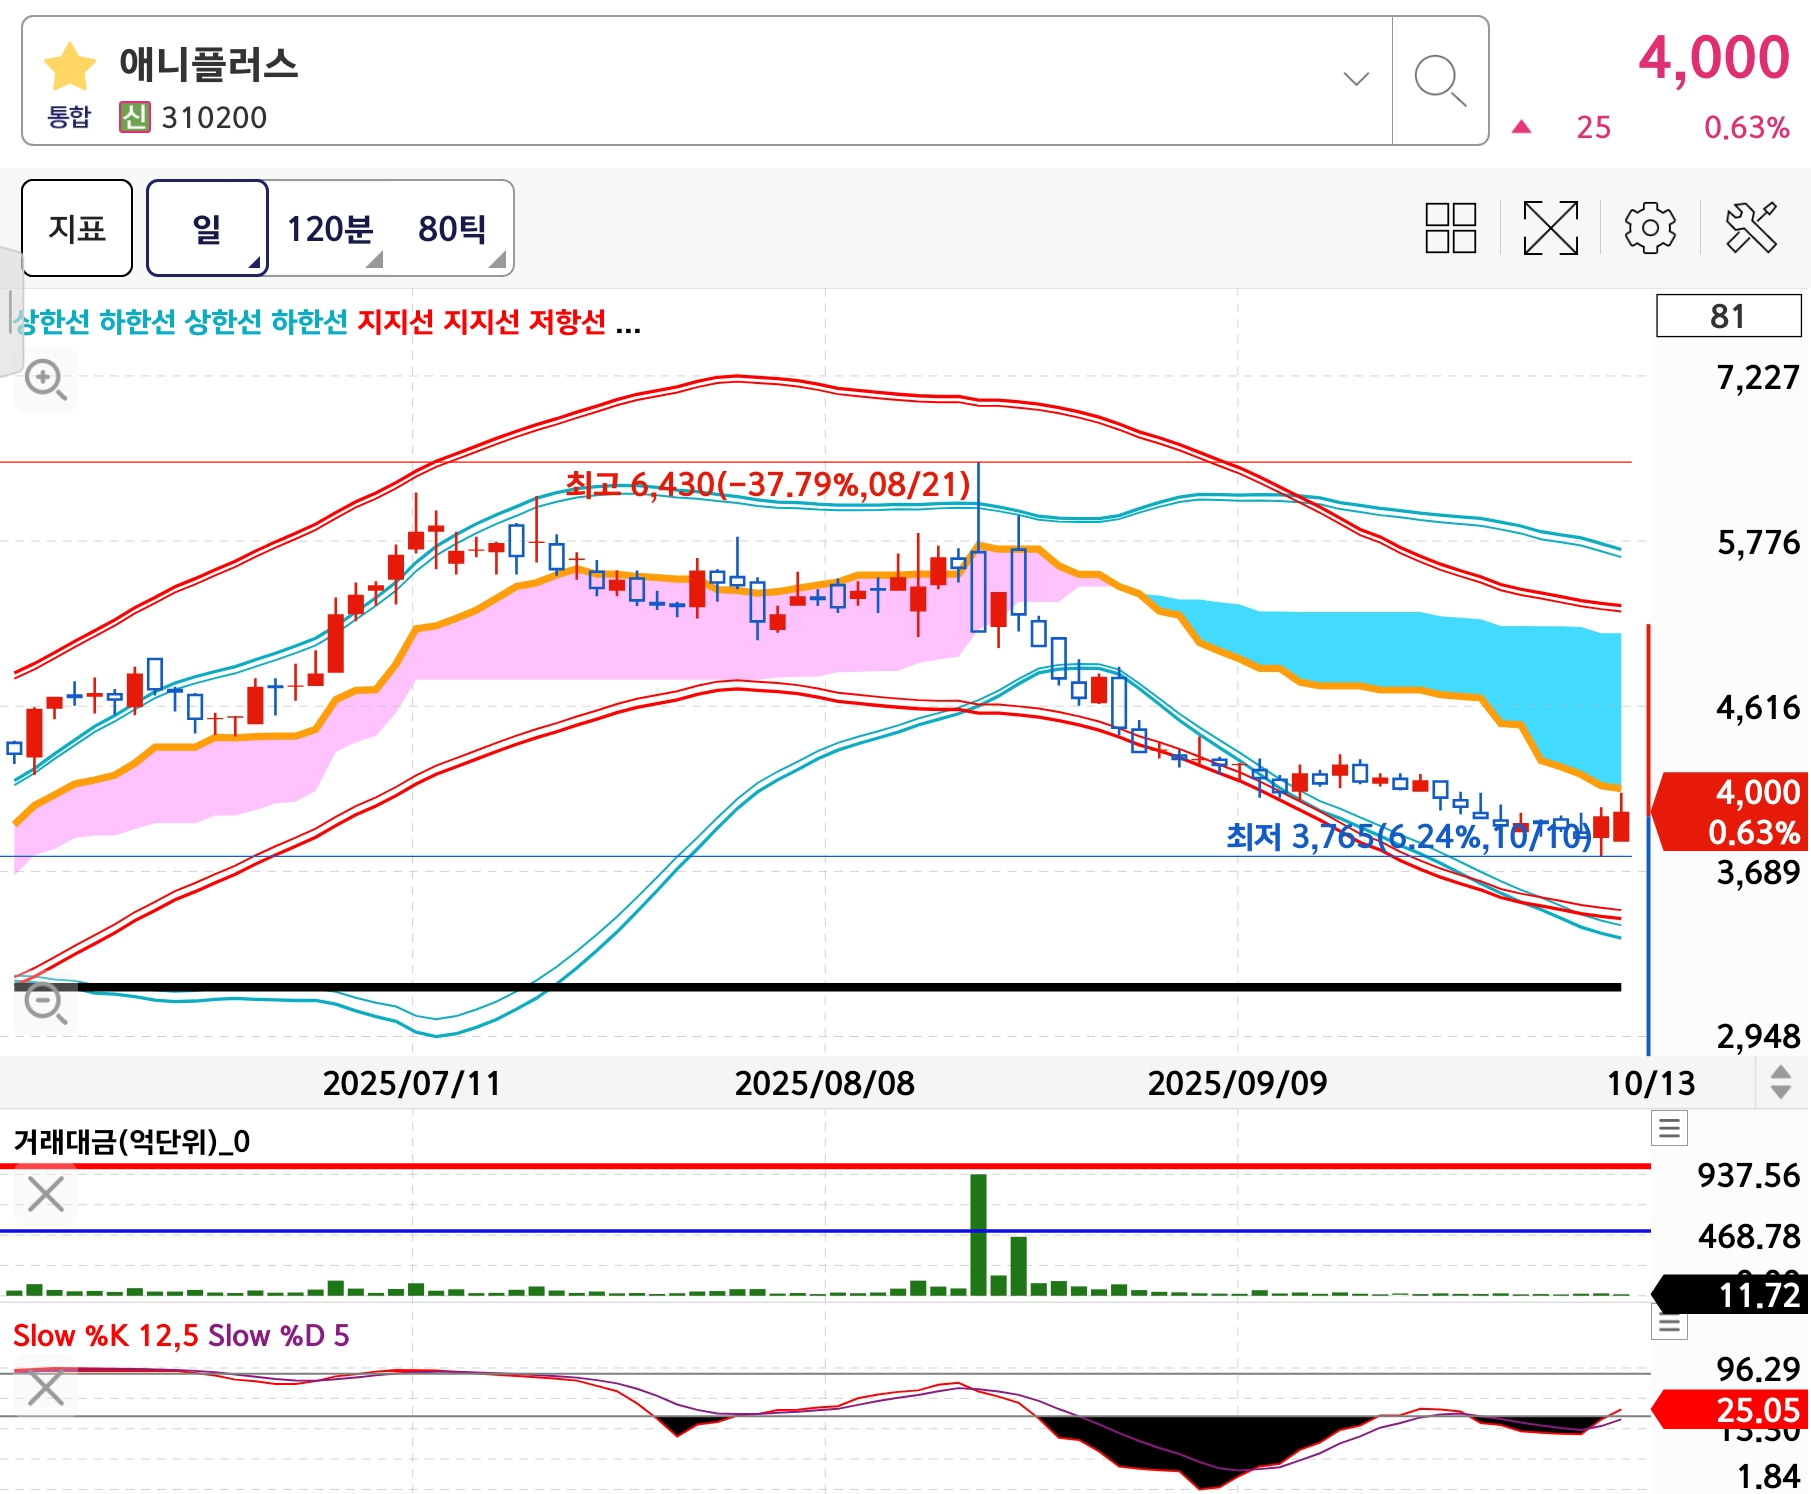
Task: Click the 5,776 price axis value
Action: [x=1758, y=543]
